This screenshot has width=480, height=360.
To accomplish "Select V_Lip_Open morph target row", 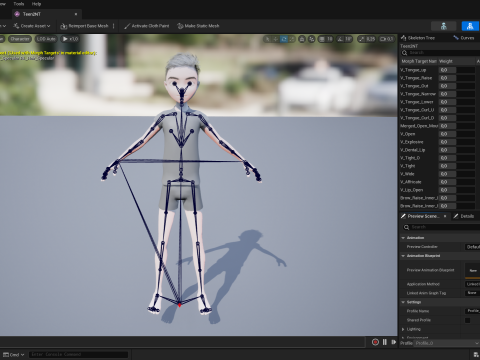I will (439, 190).
